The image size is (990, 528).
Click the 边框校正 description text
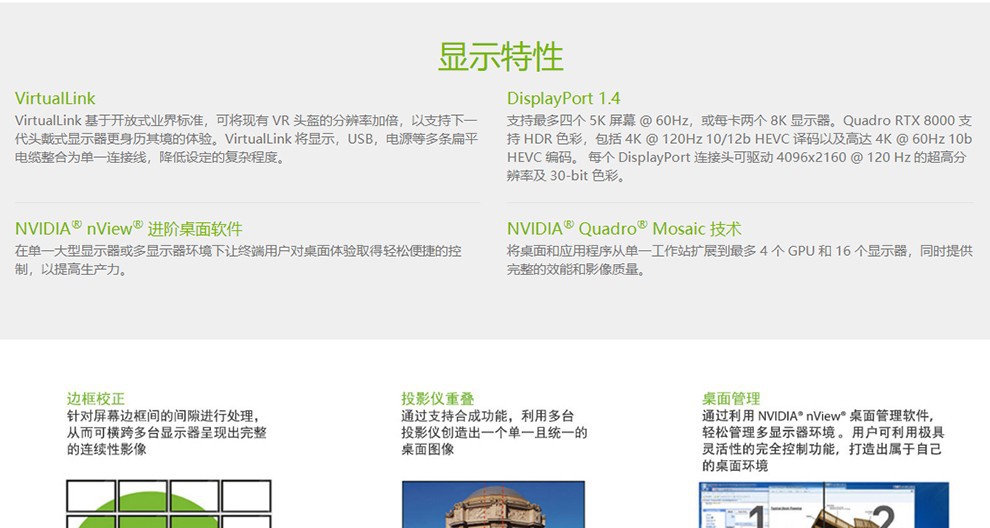click(167, 433)
